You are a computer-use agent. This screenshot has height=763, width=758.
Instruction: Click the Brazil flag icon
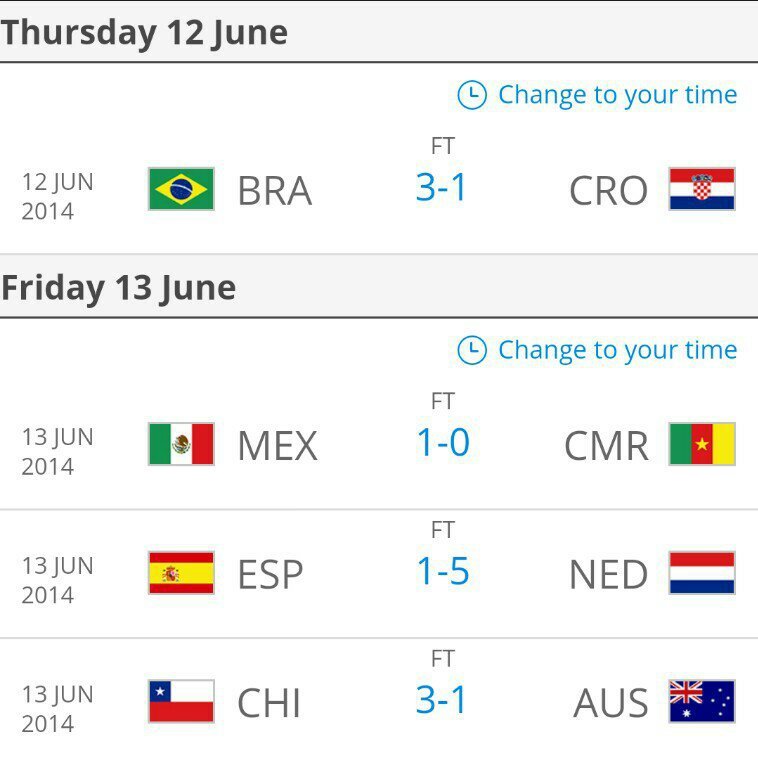181,189
